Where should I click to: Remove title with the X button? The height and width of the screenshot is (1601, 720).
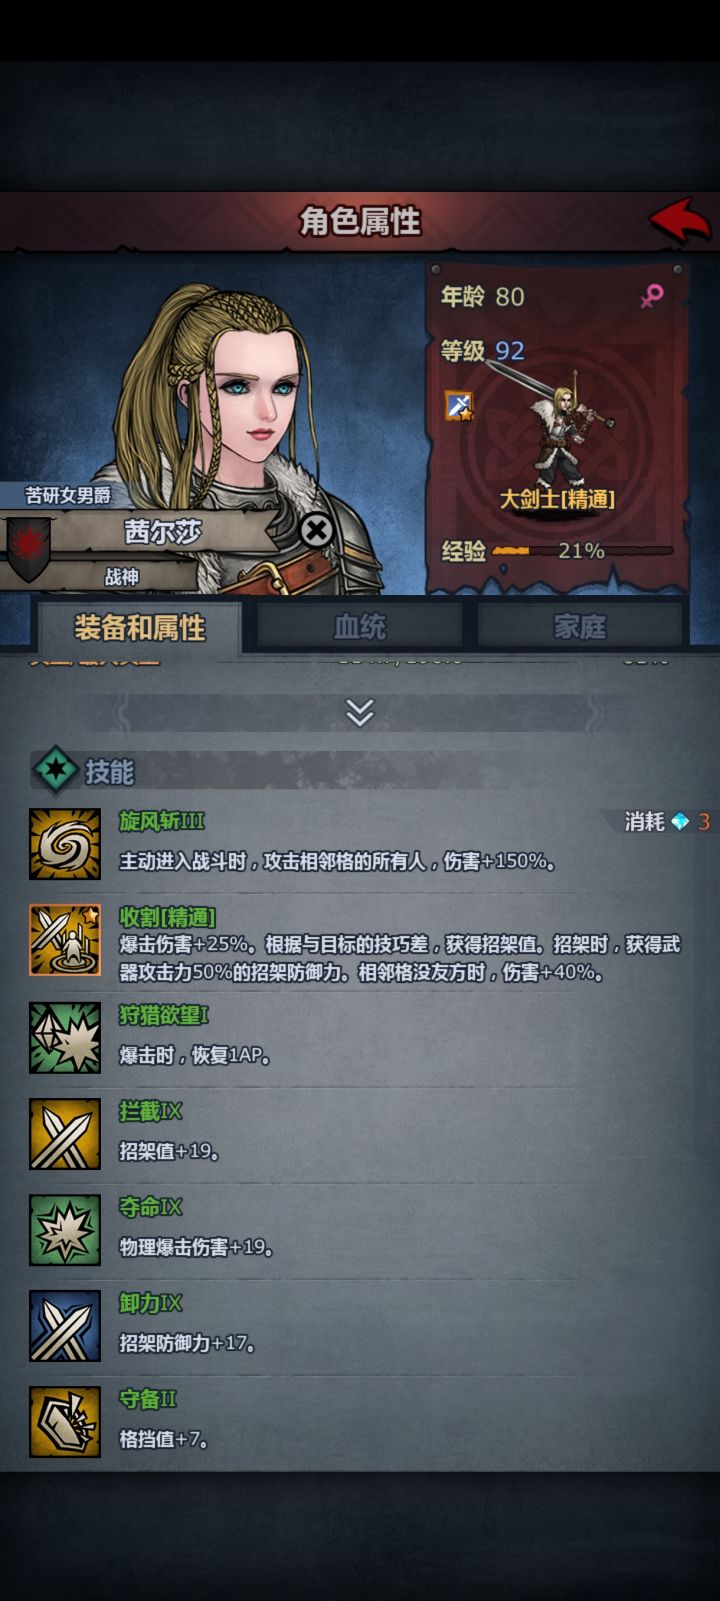(x=317, y=530)
